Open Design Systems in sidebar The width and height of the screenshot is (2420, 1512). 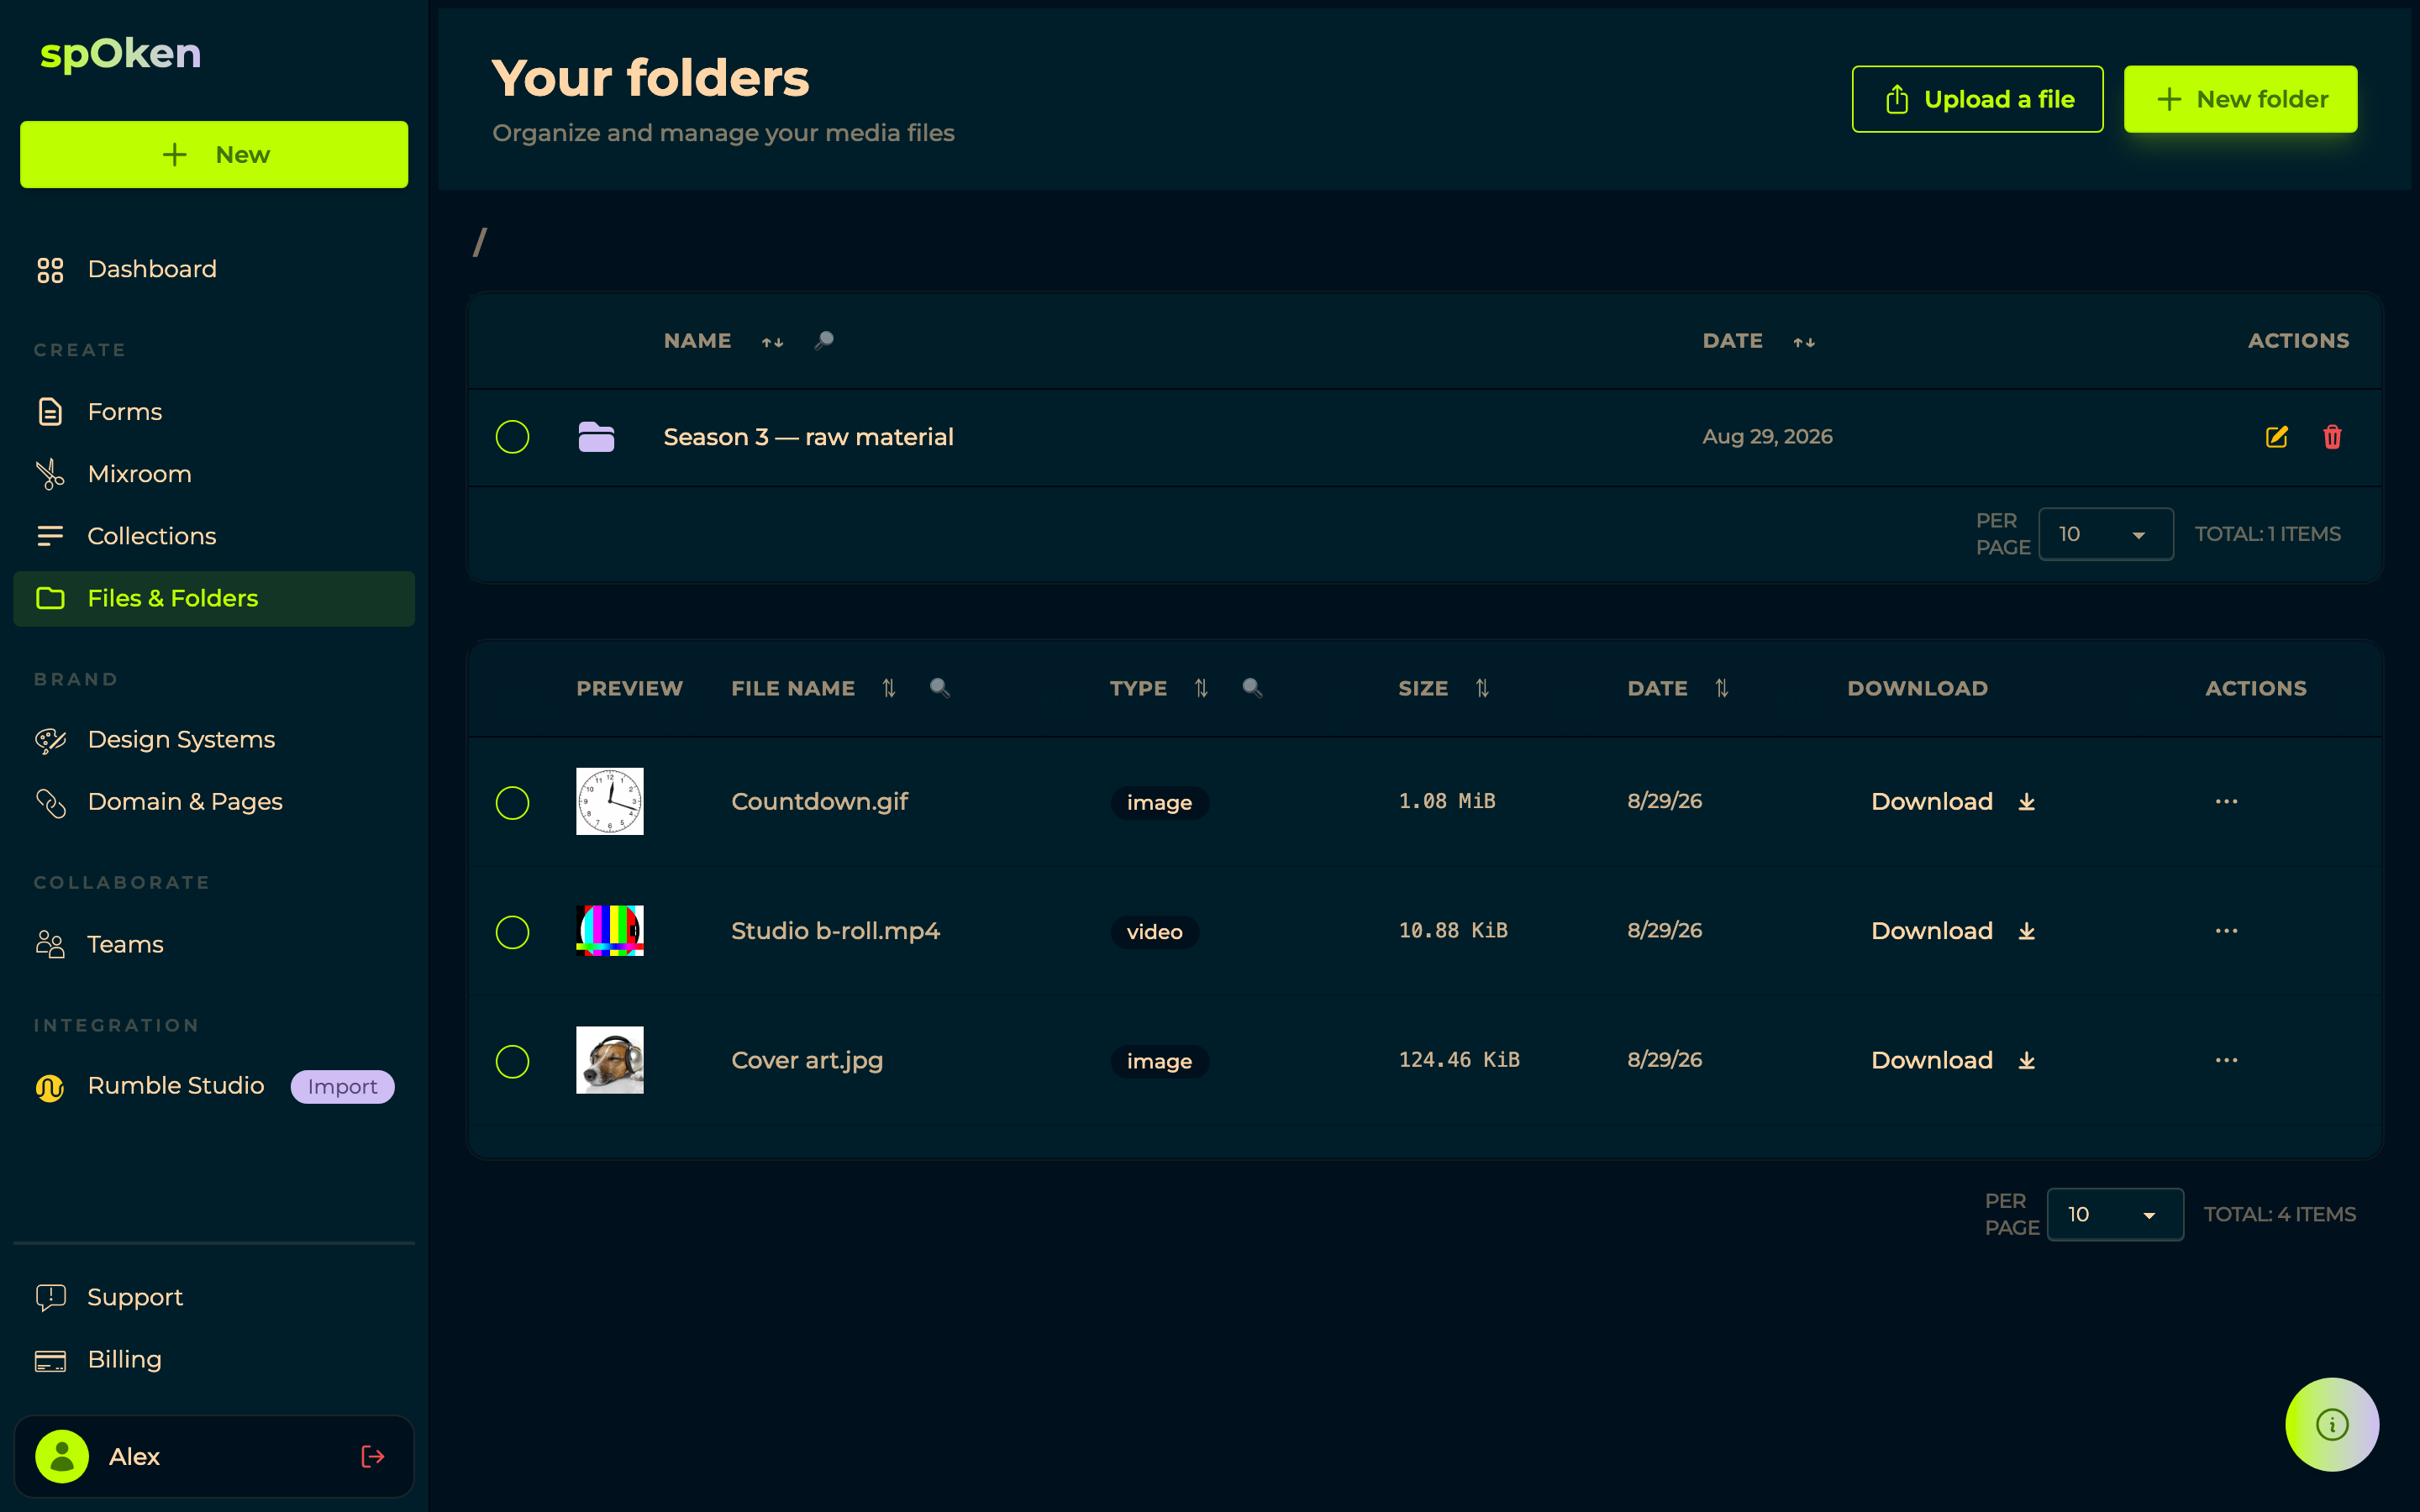coord(214,740)
